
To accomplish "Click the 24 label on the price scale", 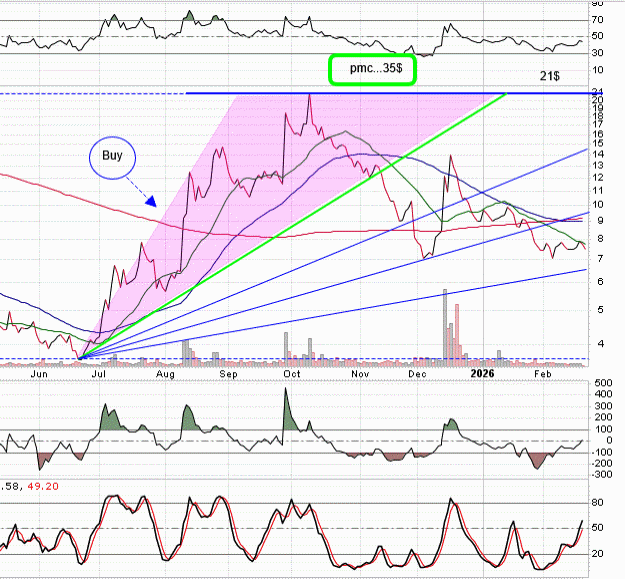I will [596, 92].
